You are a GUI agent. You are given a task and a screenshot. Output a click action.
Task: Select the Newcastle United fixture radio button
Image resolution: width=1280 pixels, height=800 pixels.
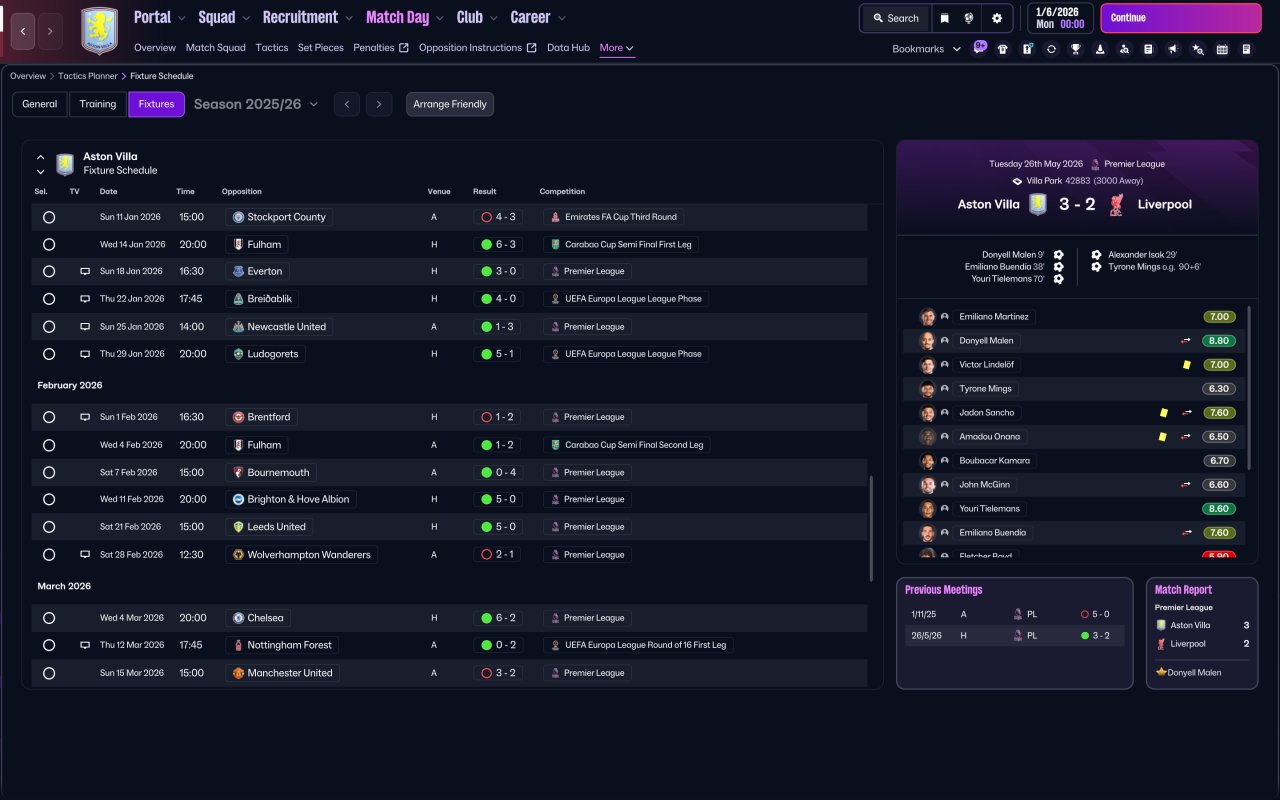point(49,327)
